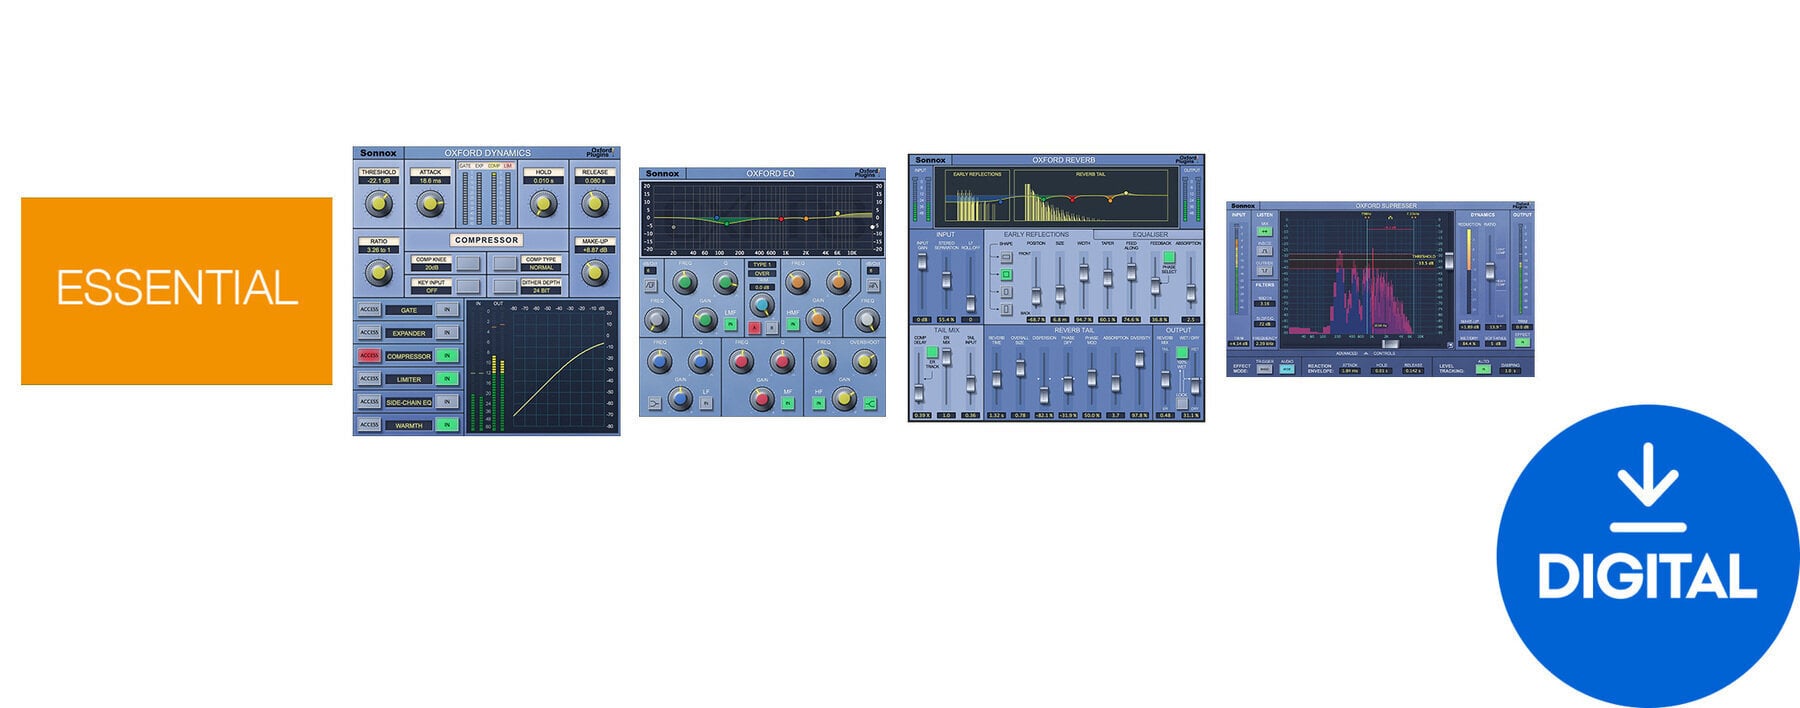Click the red Access button for Compressor
Screen dimensions: 1800x708
tap(369, 355)
